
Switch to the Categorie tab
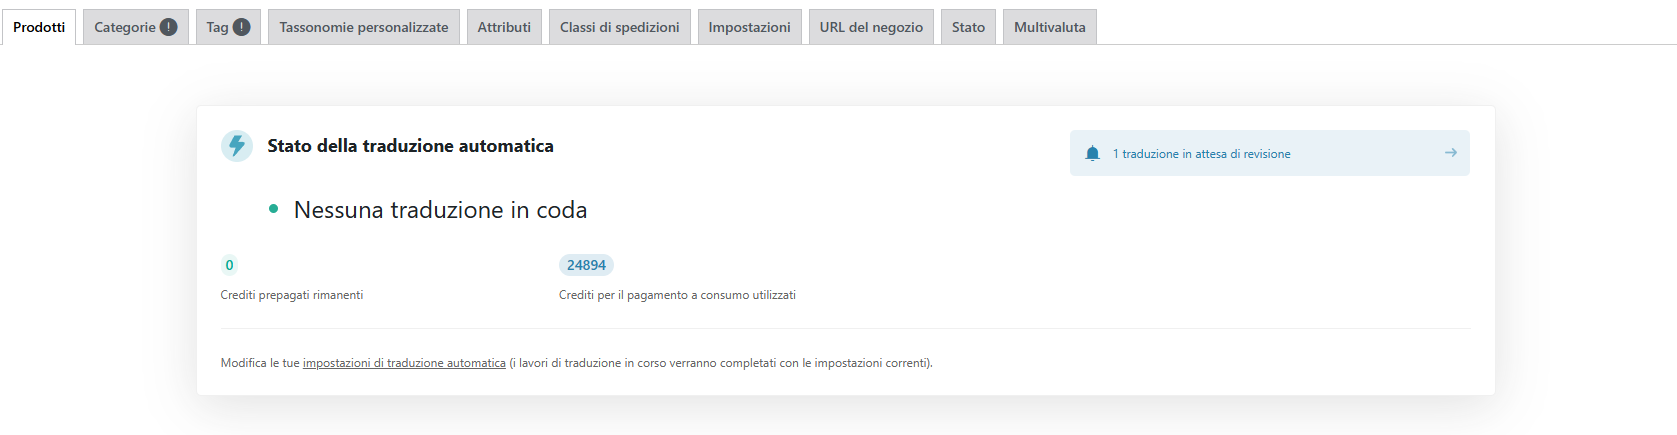point(135,27)
